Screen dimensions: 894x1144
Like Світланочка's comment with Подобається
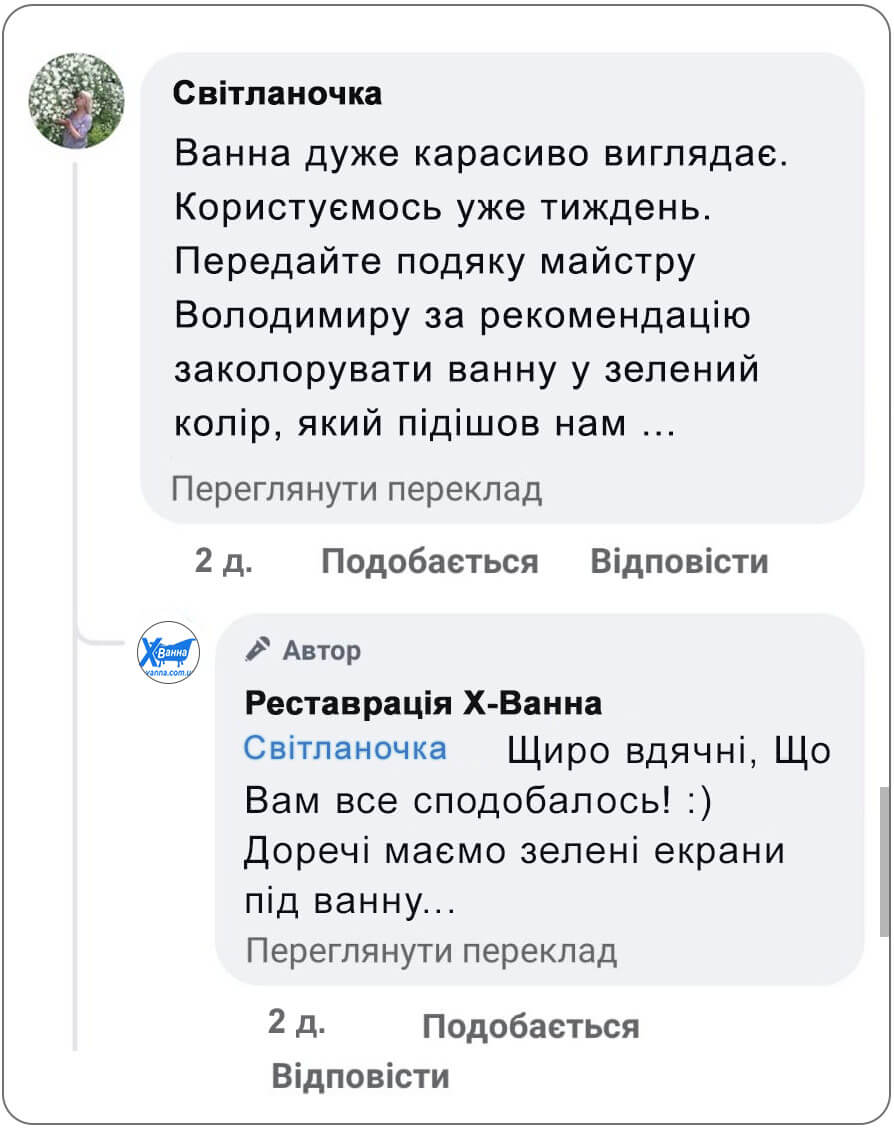[x=429, y=562]
